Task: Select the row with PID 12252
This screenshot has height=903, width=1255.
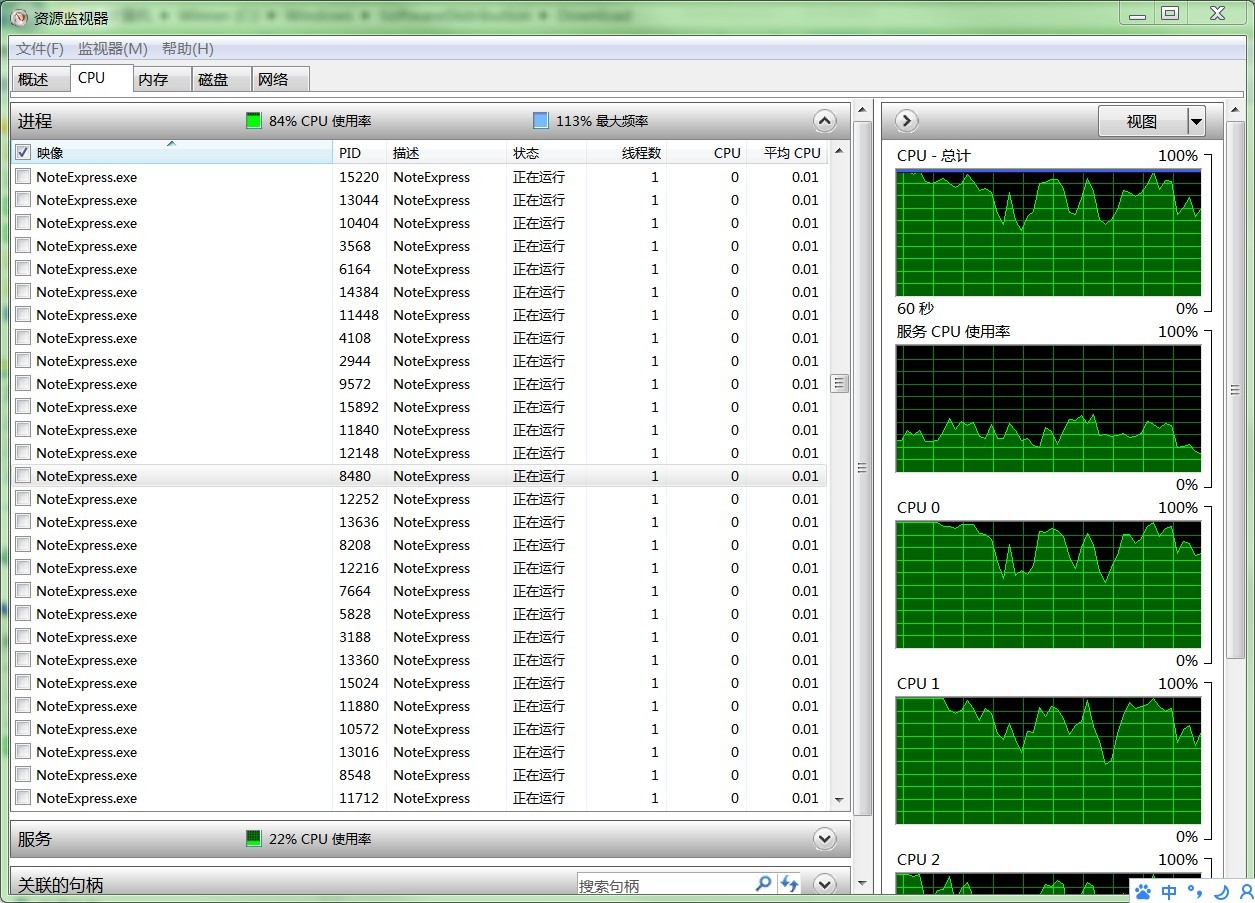Action: (419, 499)
